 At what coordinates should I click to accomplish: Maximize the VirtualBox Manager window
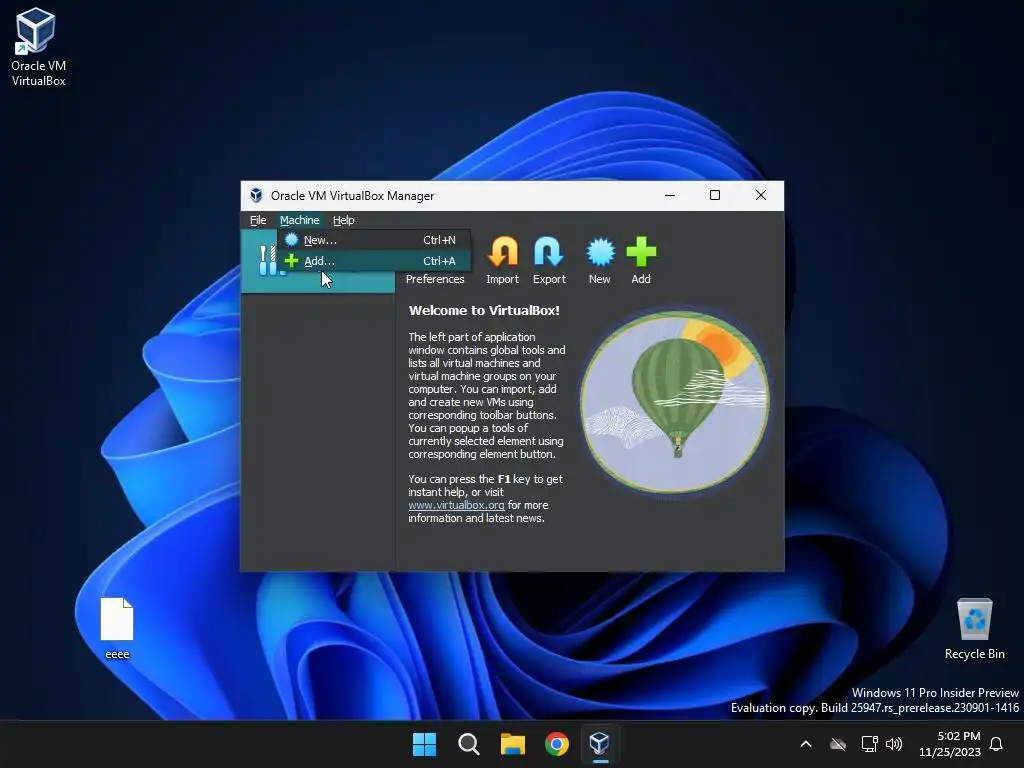[x=715, y=195]
